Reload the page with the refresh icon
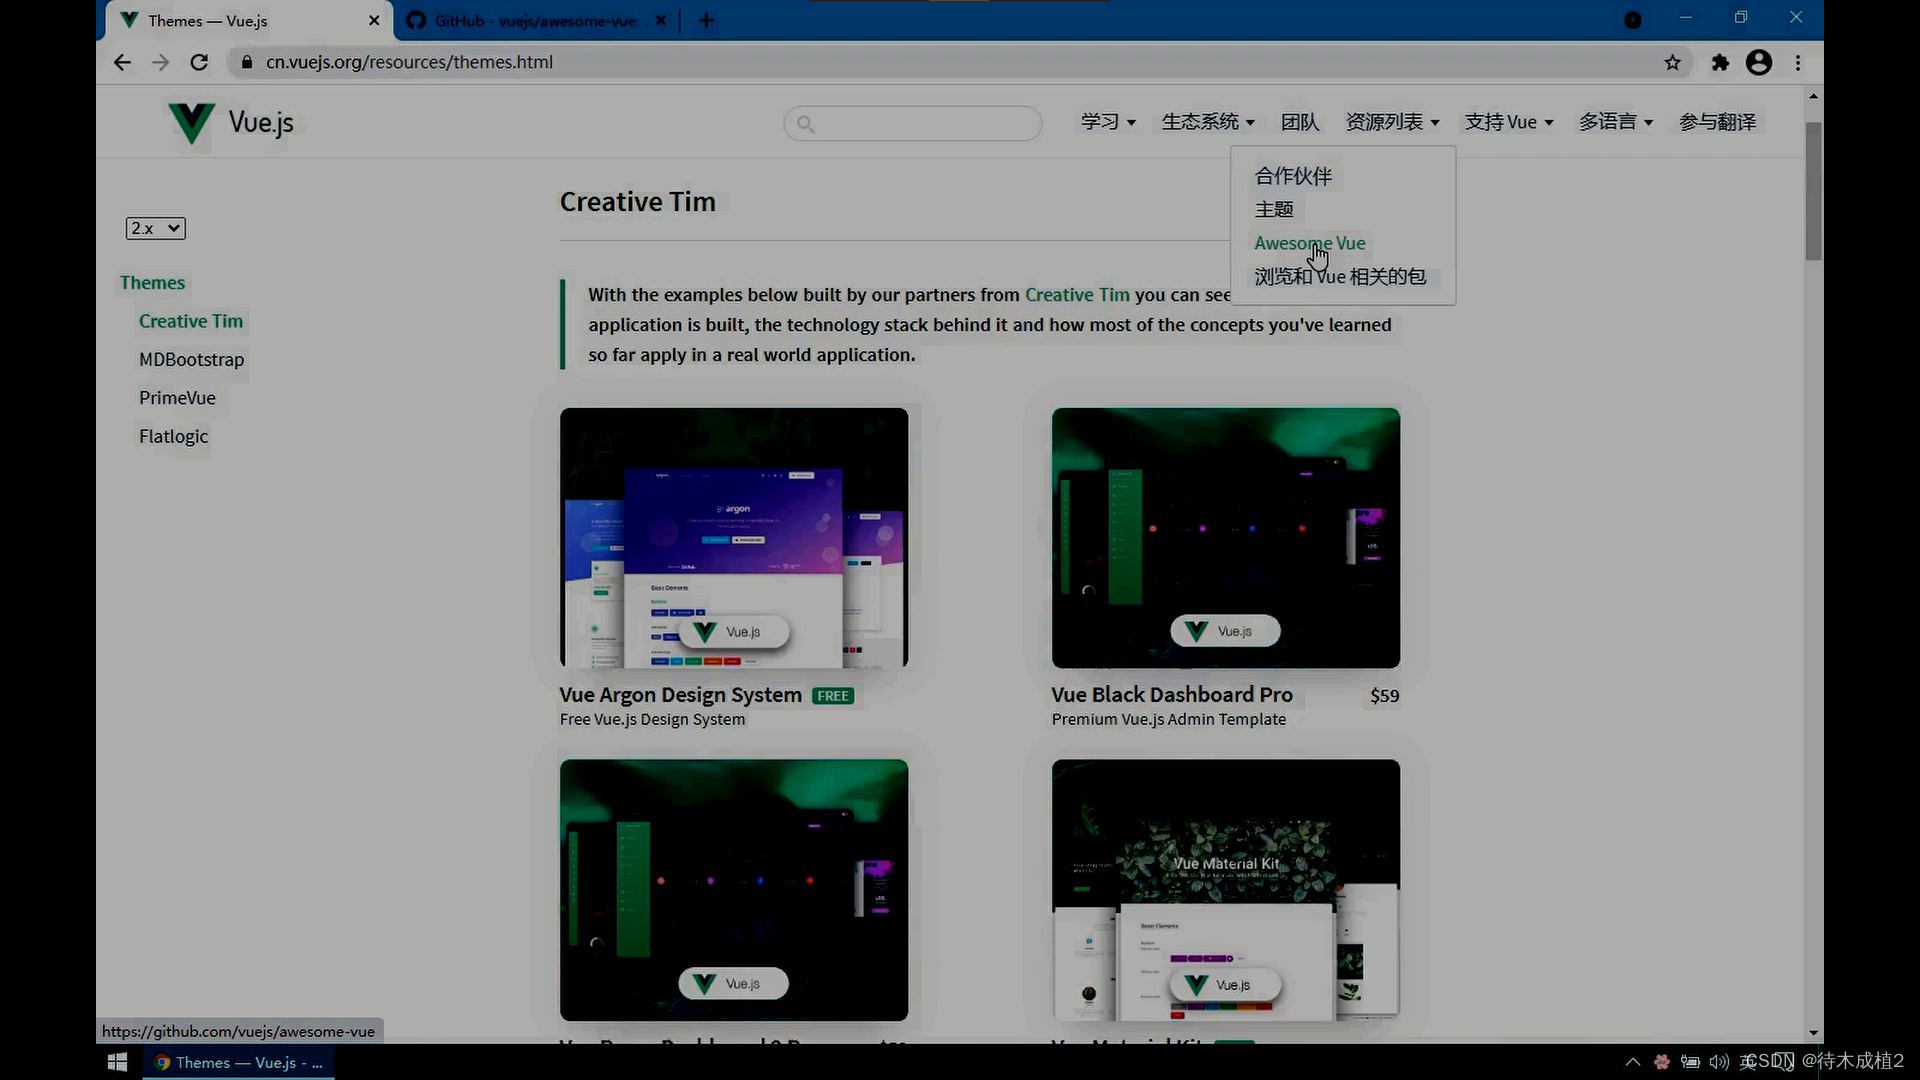Viewport: 1920px width, 1080px height. coord(199,62)
